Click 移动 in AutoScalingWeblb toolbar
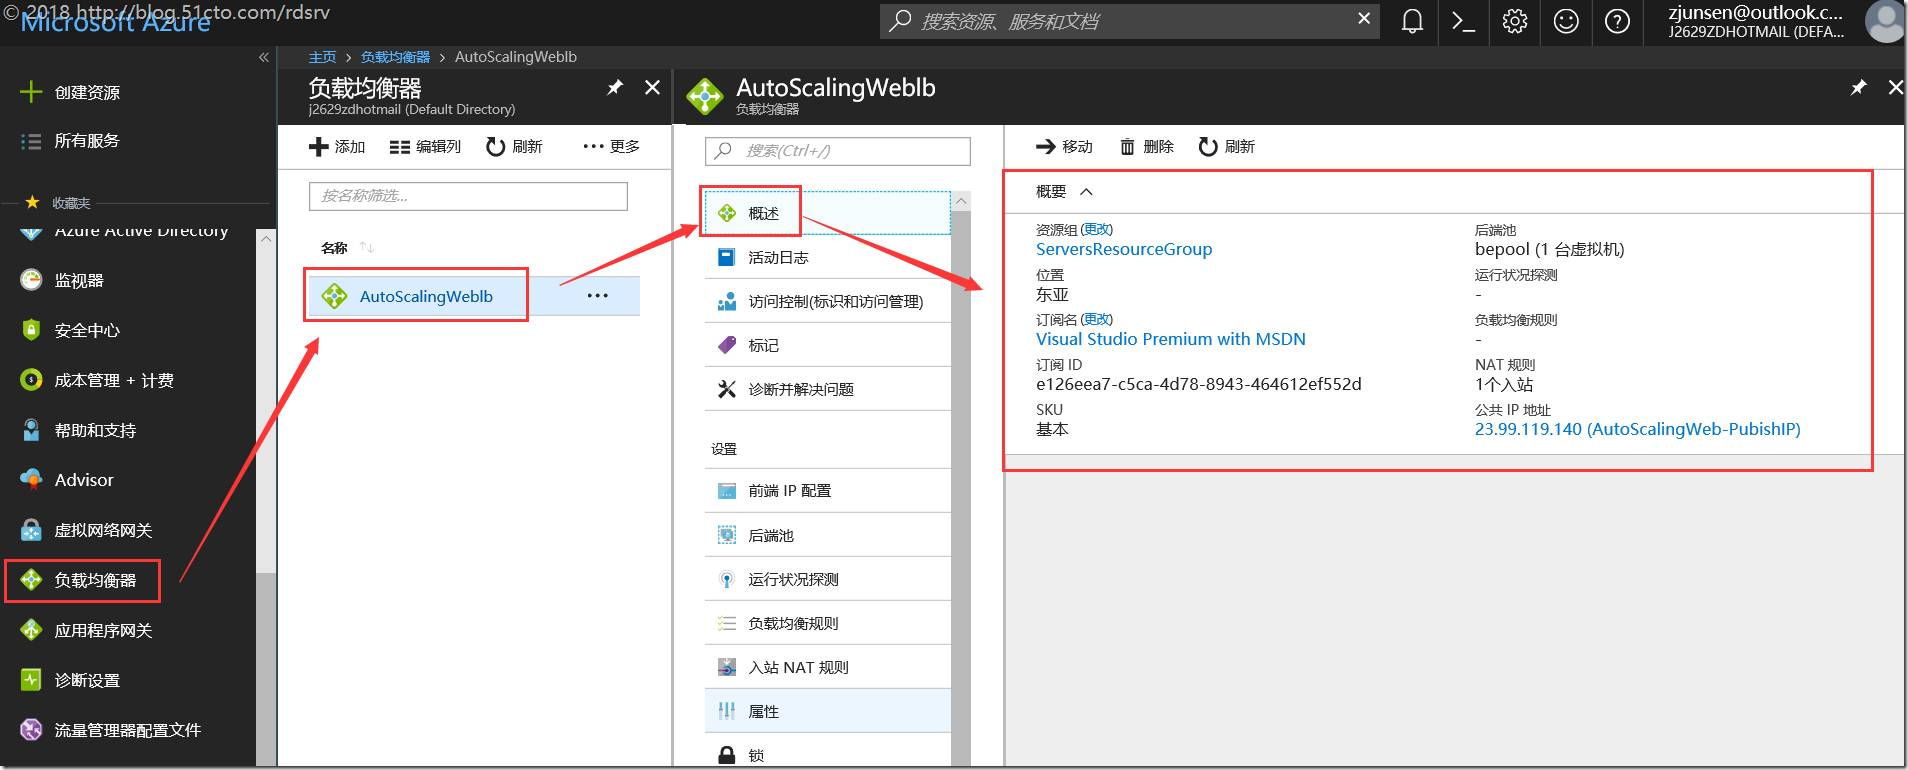The height and width of the screenshot is (770, 1908). [1064, 147]
